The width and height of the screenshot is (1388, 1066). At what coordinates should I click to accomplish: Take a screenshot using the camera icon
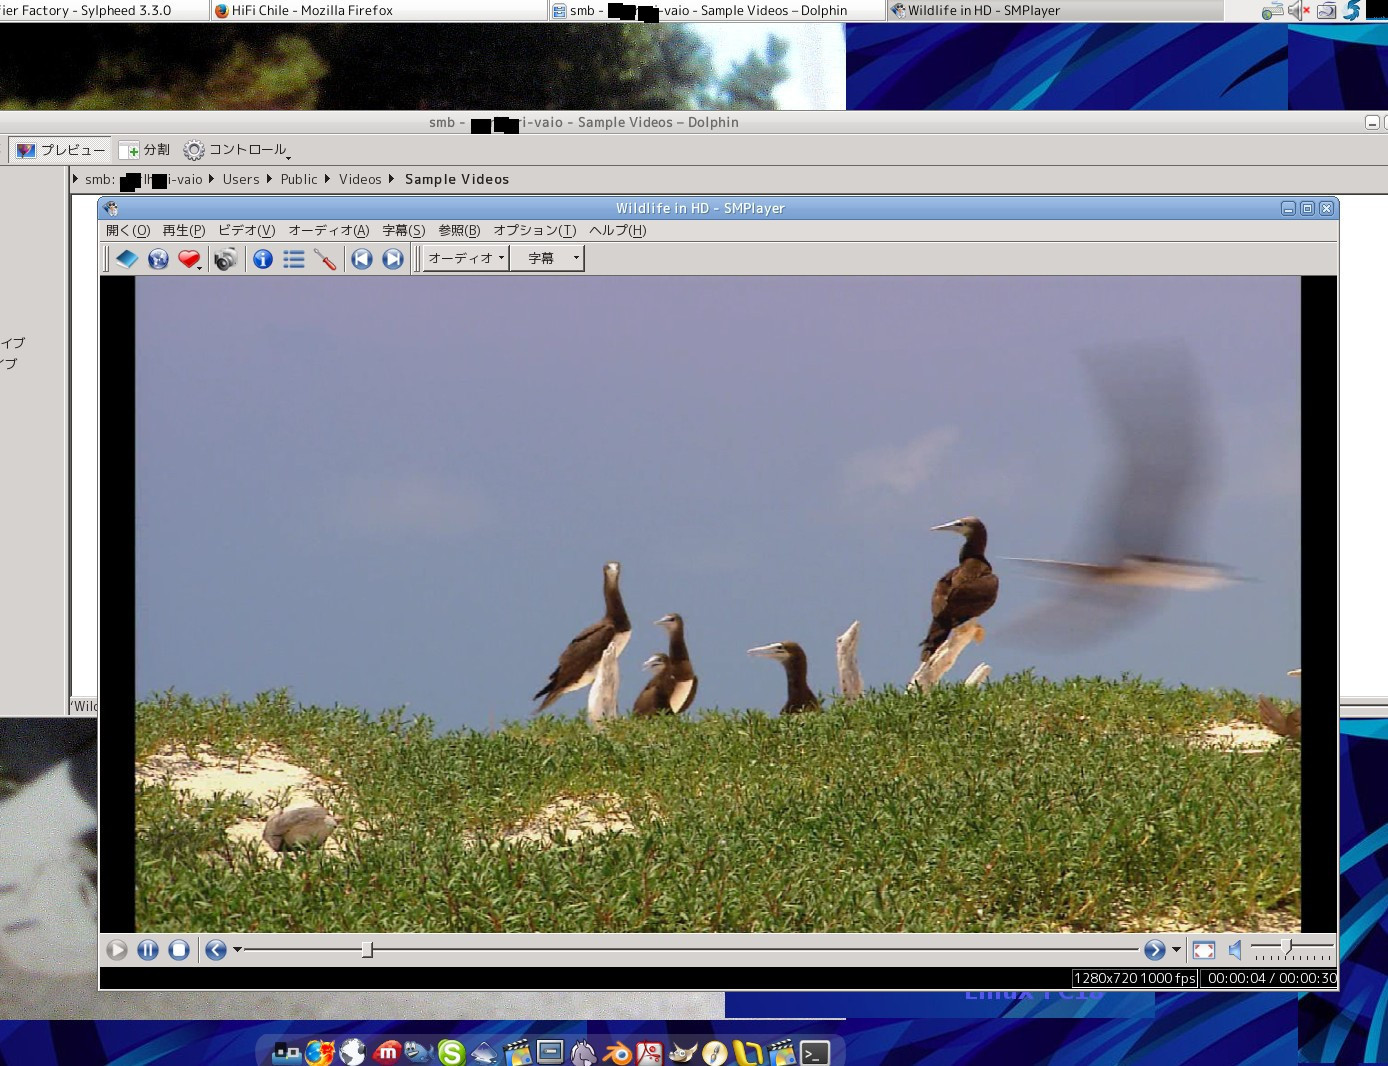point(225,258)
